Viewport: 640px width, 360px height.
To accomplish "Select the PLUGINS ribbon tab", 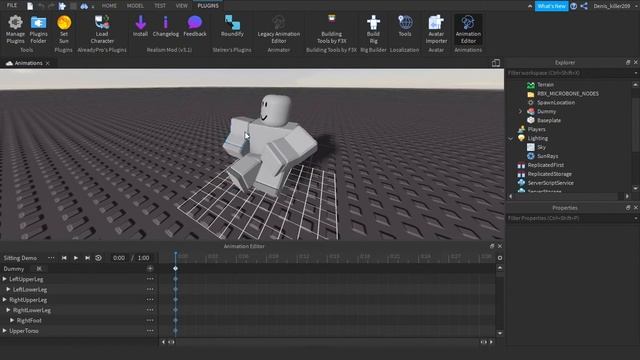I will point(208,6).
